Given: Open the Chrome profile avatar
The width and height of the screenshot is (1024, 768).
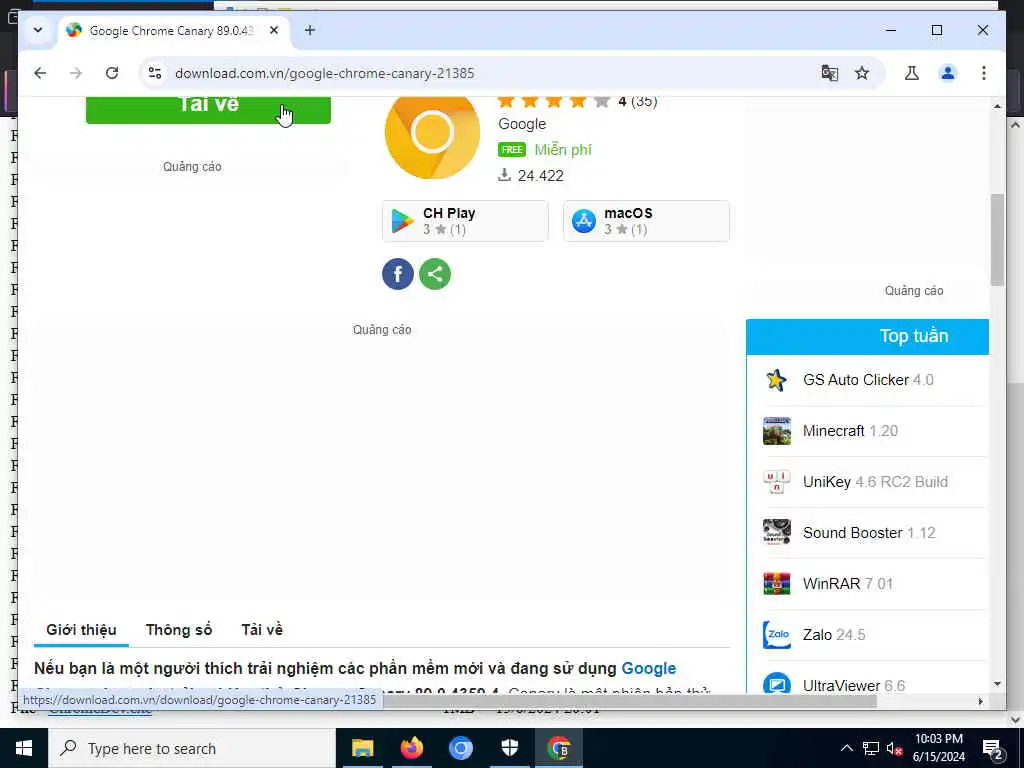Looking at the screenshot, I should (948, 73).
